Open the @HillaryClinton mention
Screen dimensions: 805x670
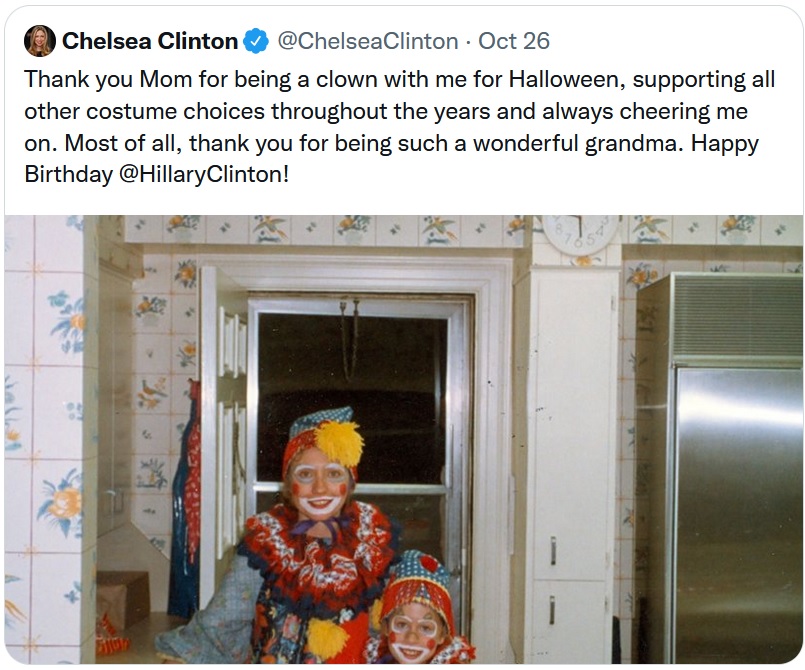coord(205,174)
